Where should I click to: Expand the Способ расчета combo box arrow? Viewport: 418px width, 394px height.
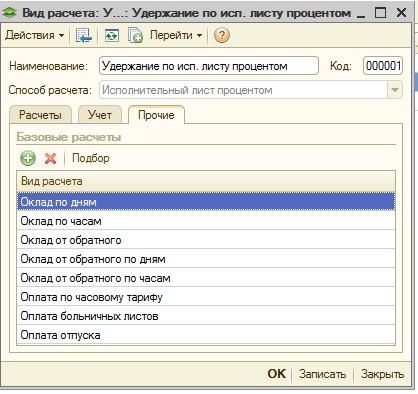pyautogui.click(x=395, y=90)
